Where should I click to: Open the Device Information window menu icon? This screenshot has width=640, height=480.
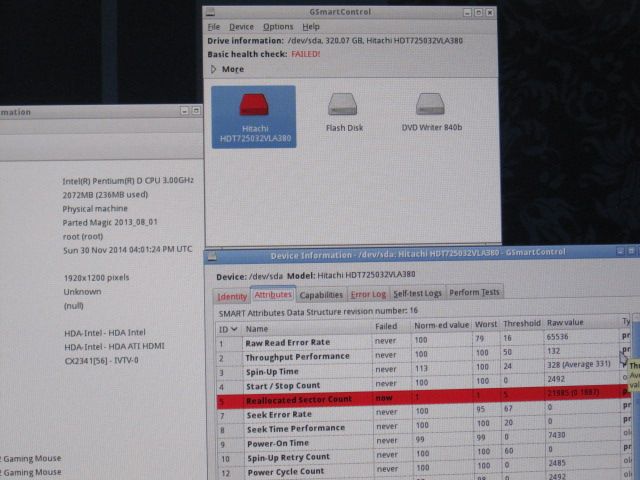(x=212, y=257)
